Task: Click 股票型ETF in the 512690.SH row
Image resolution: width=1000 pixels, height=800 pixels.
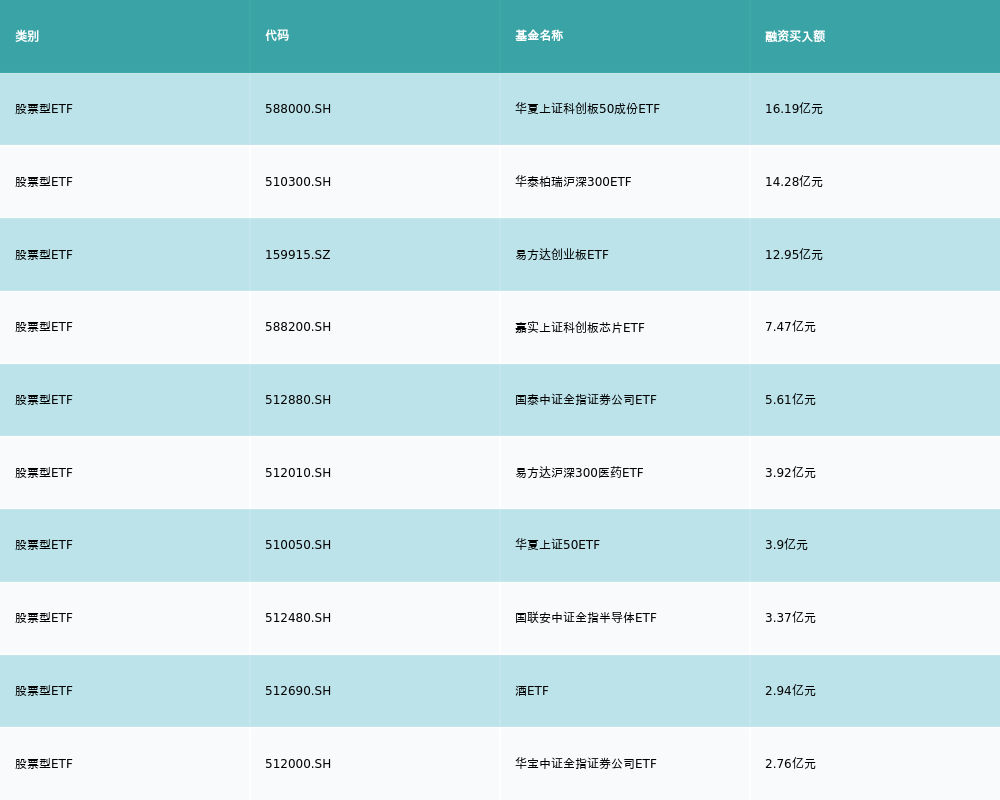Action: [x=44, y=691]
